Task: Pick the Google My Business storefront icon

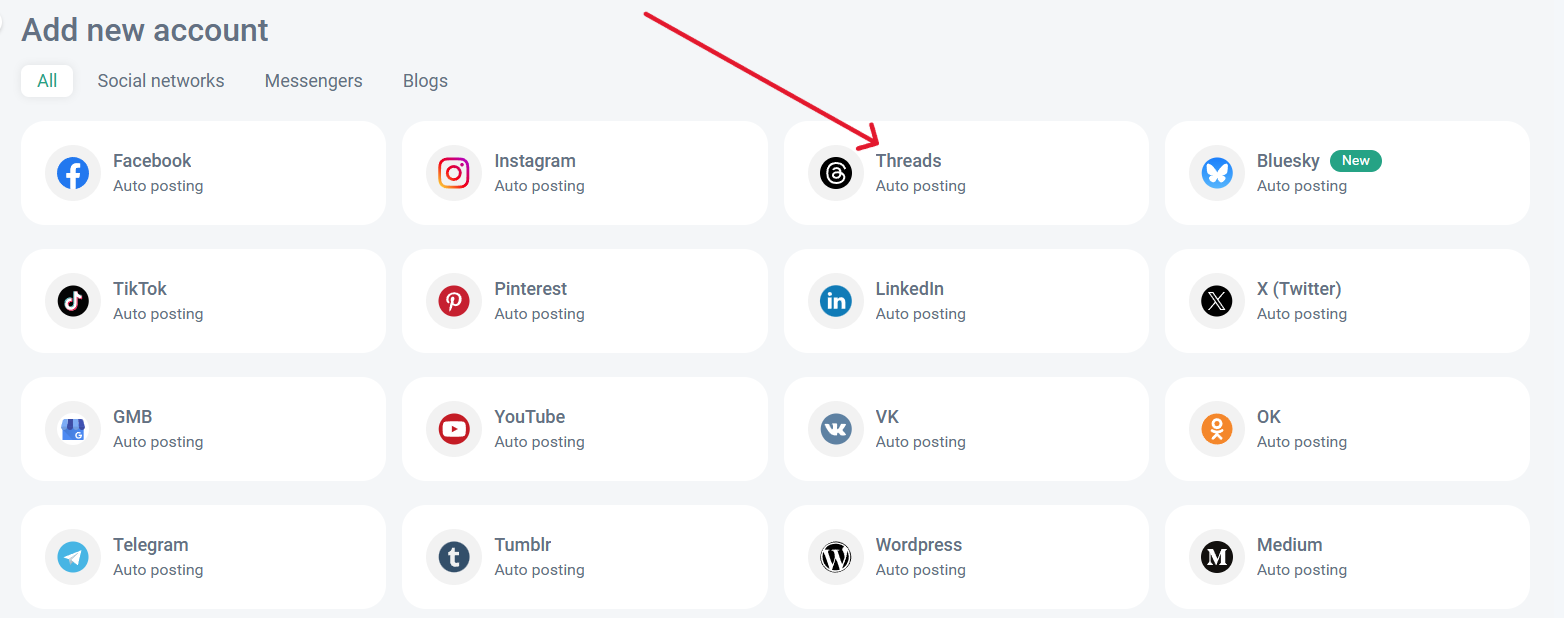Action: pos(73,429)
